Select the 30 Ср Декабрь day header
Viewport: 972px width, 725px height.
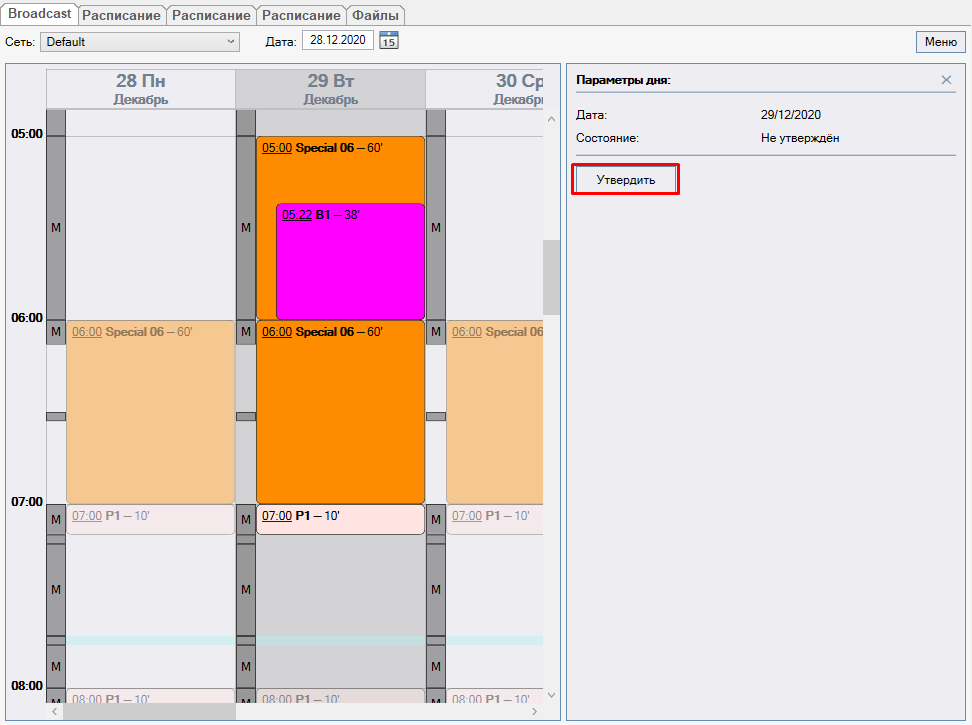(x=485, y=89)
